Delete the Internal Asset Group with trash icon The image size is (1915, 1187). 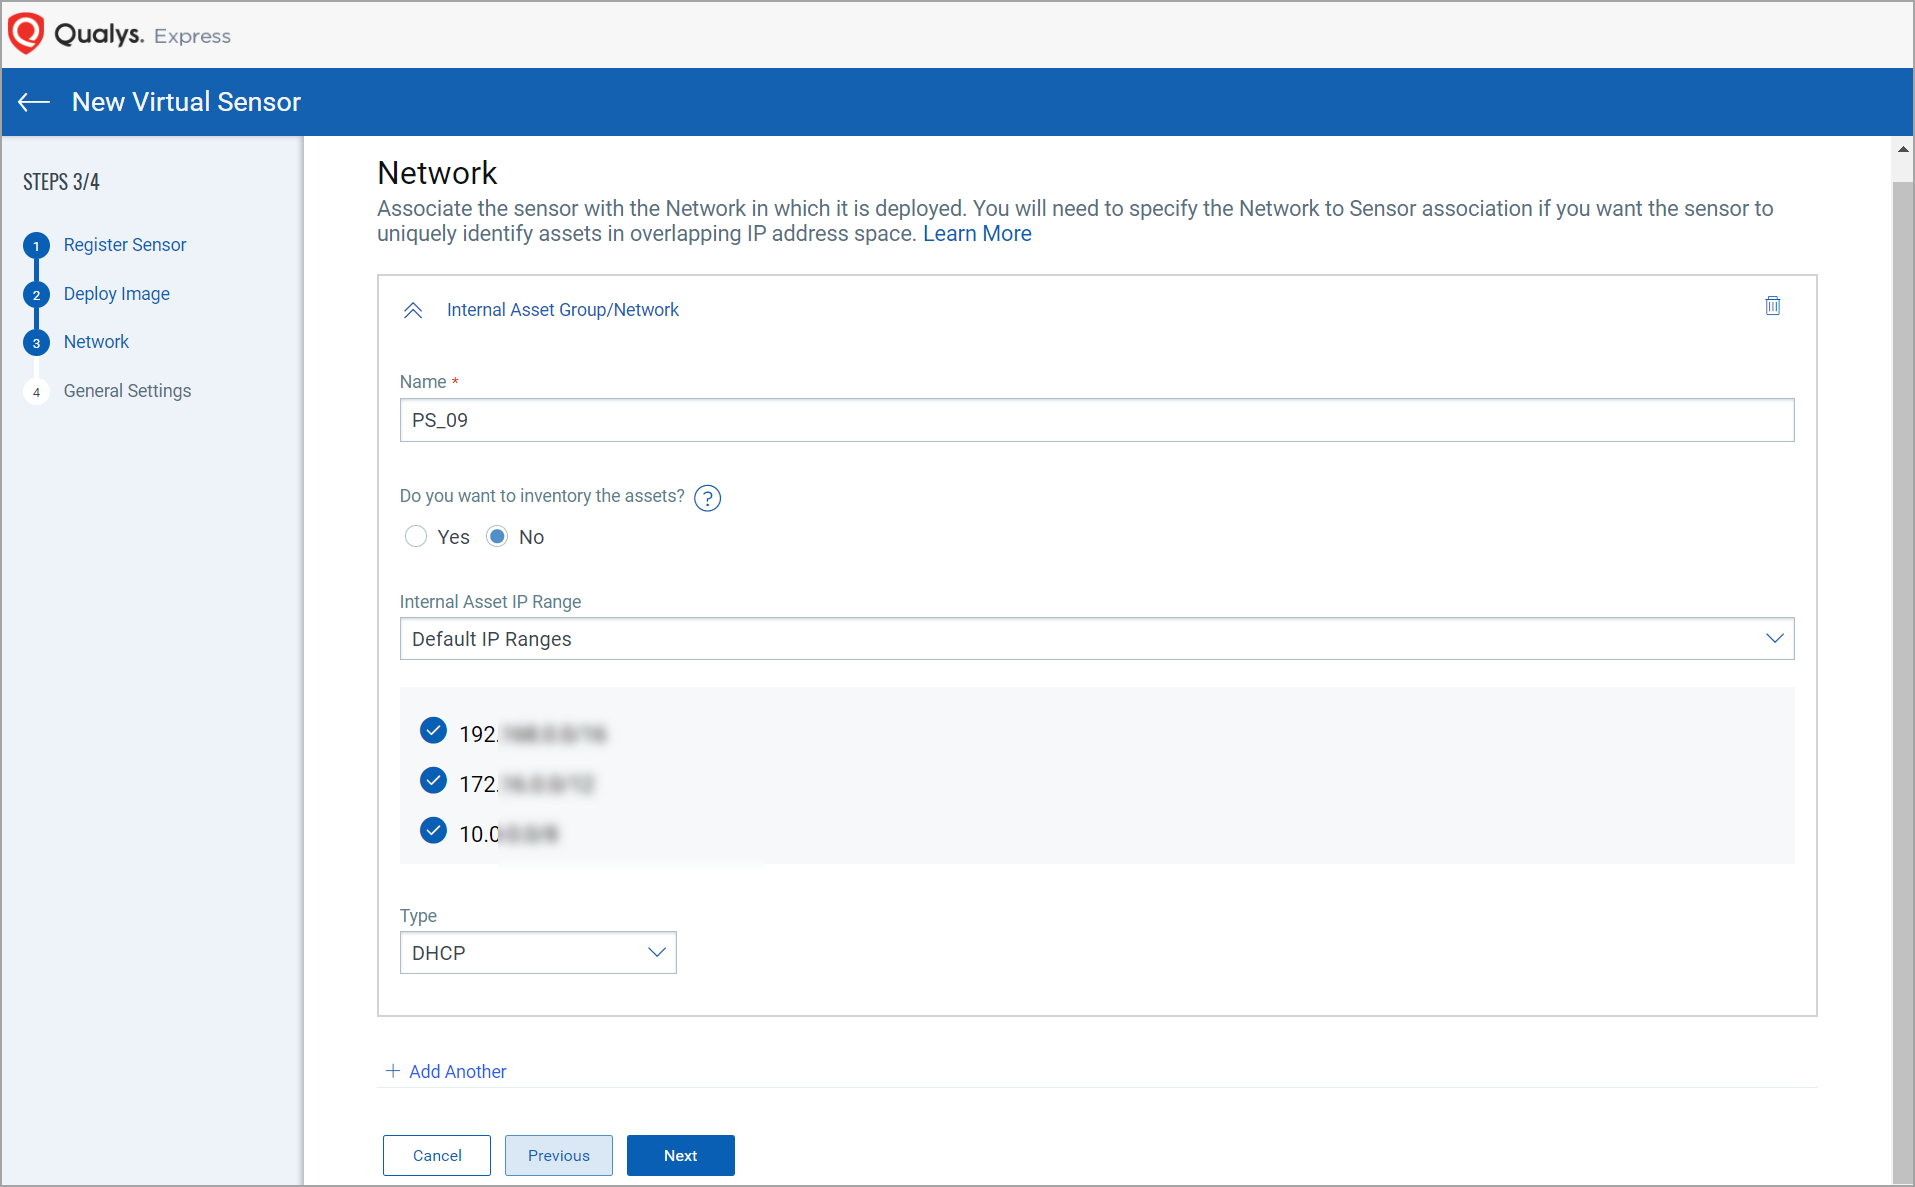[1772, 306]
